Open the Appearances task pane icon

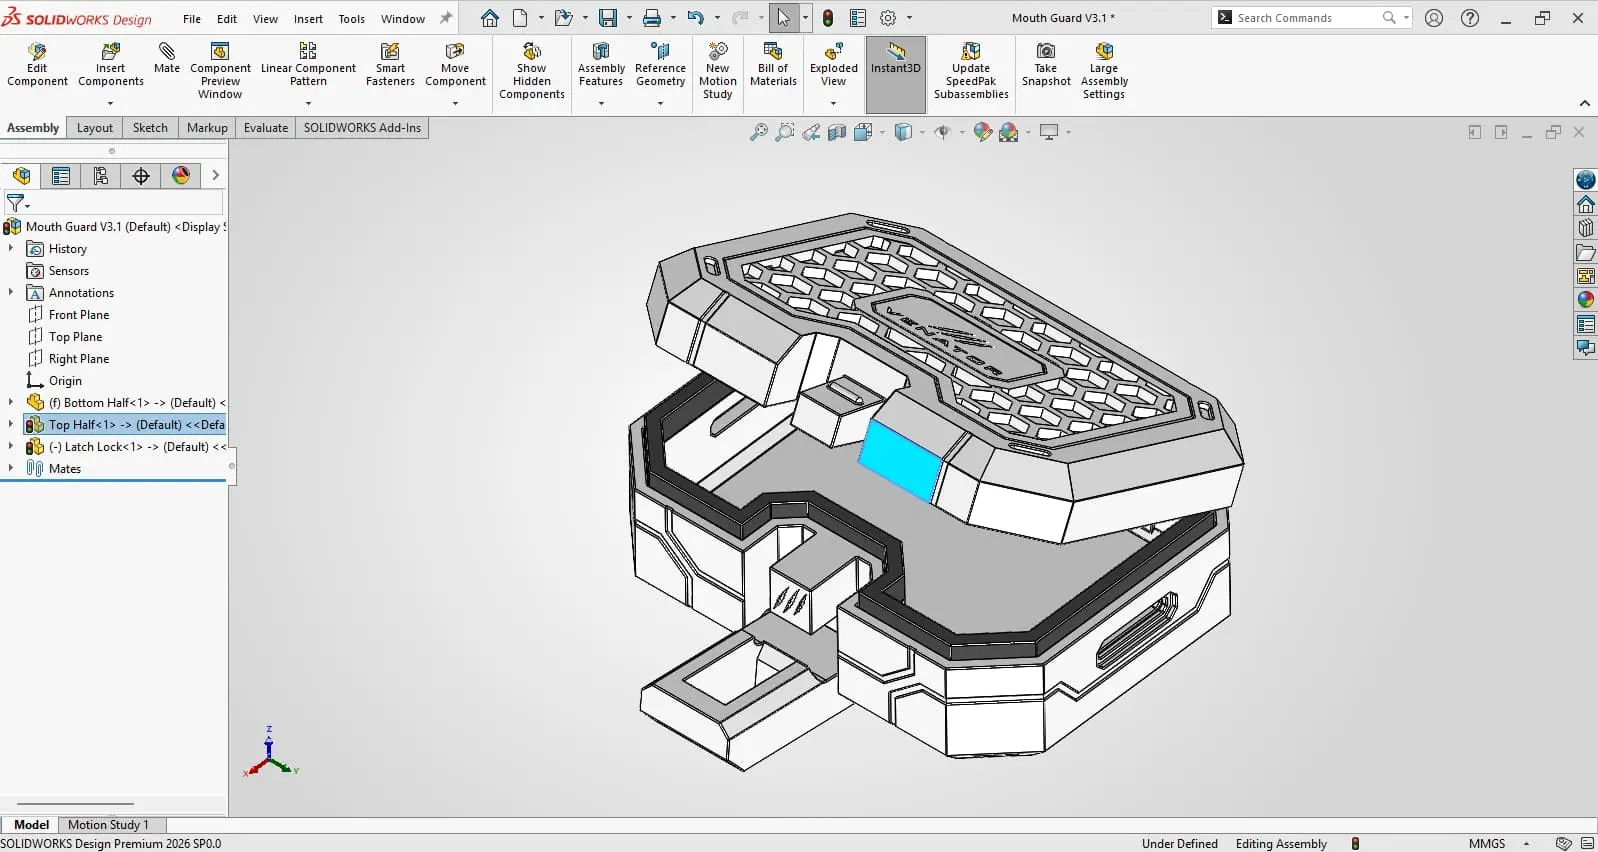pyautogui.click(x=1585, y=300)
